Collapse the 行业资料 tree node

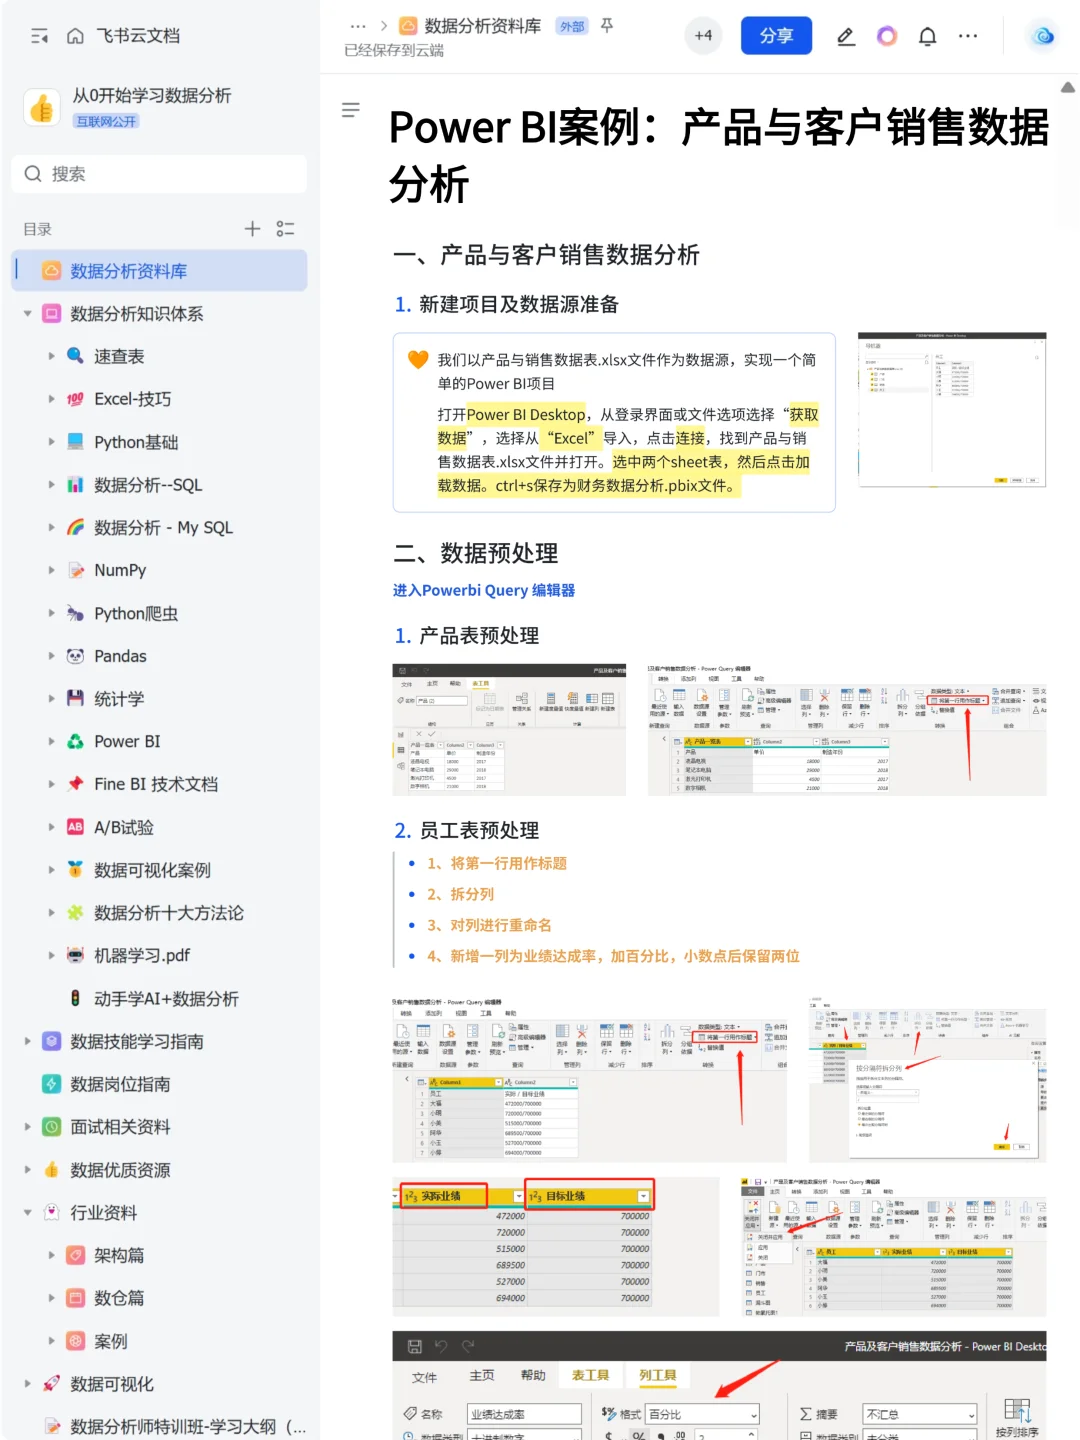[28, 1212]
